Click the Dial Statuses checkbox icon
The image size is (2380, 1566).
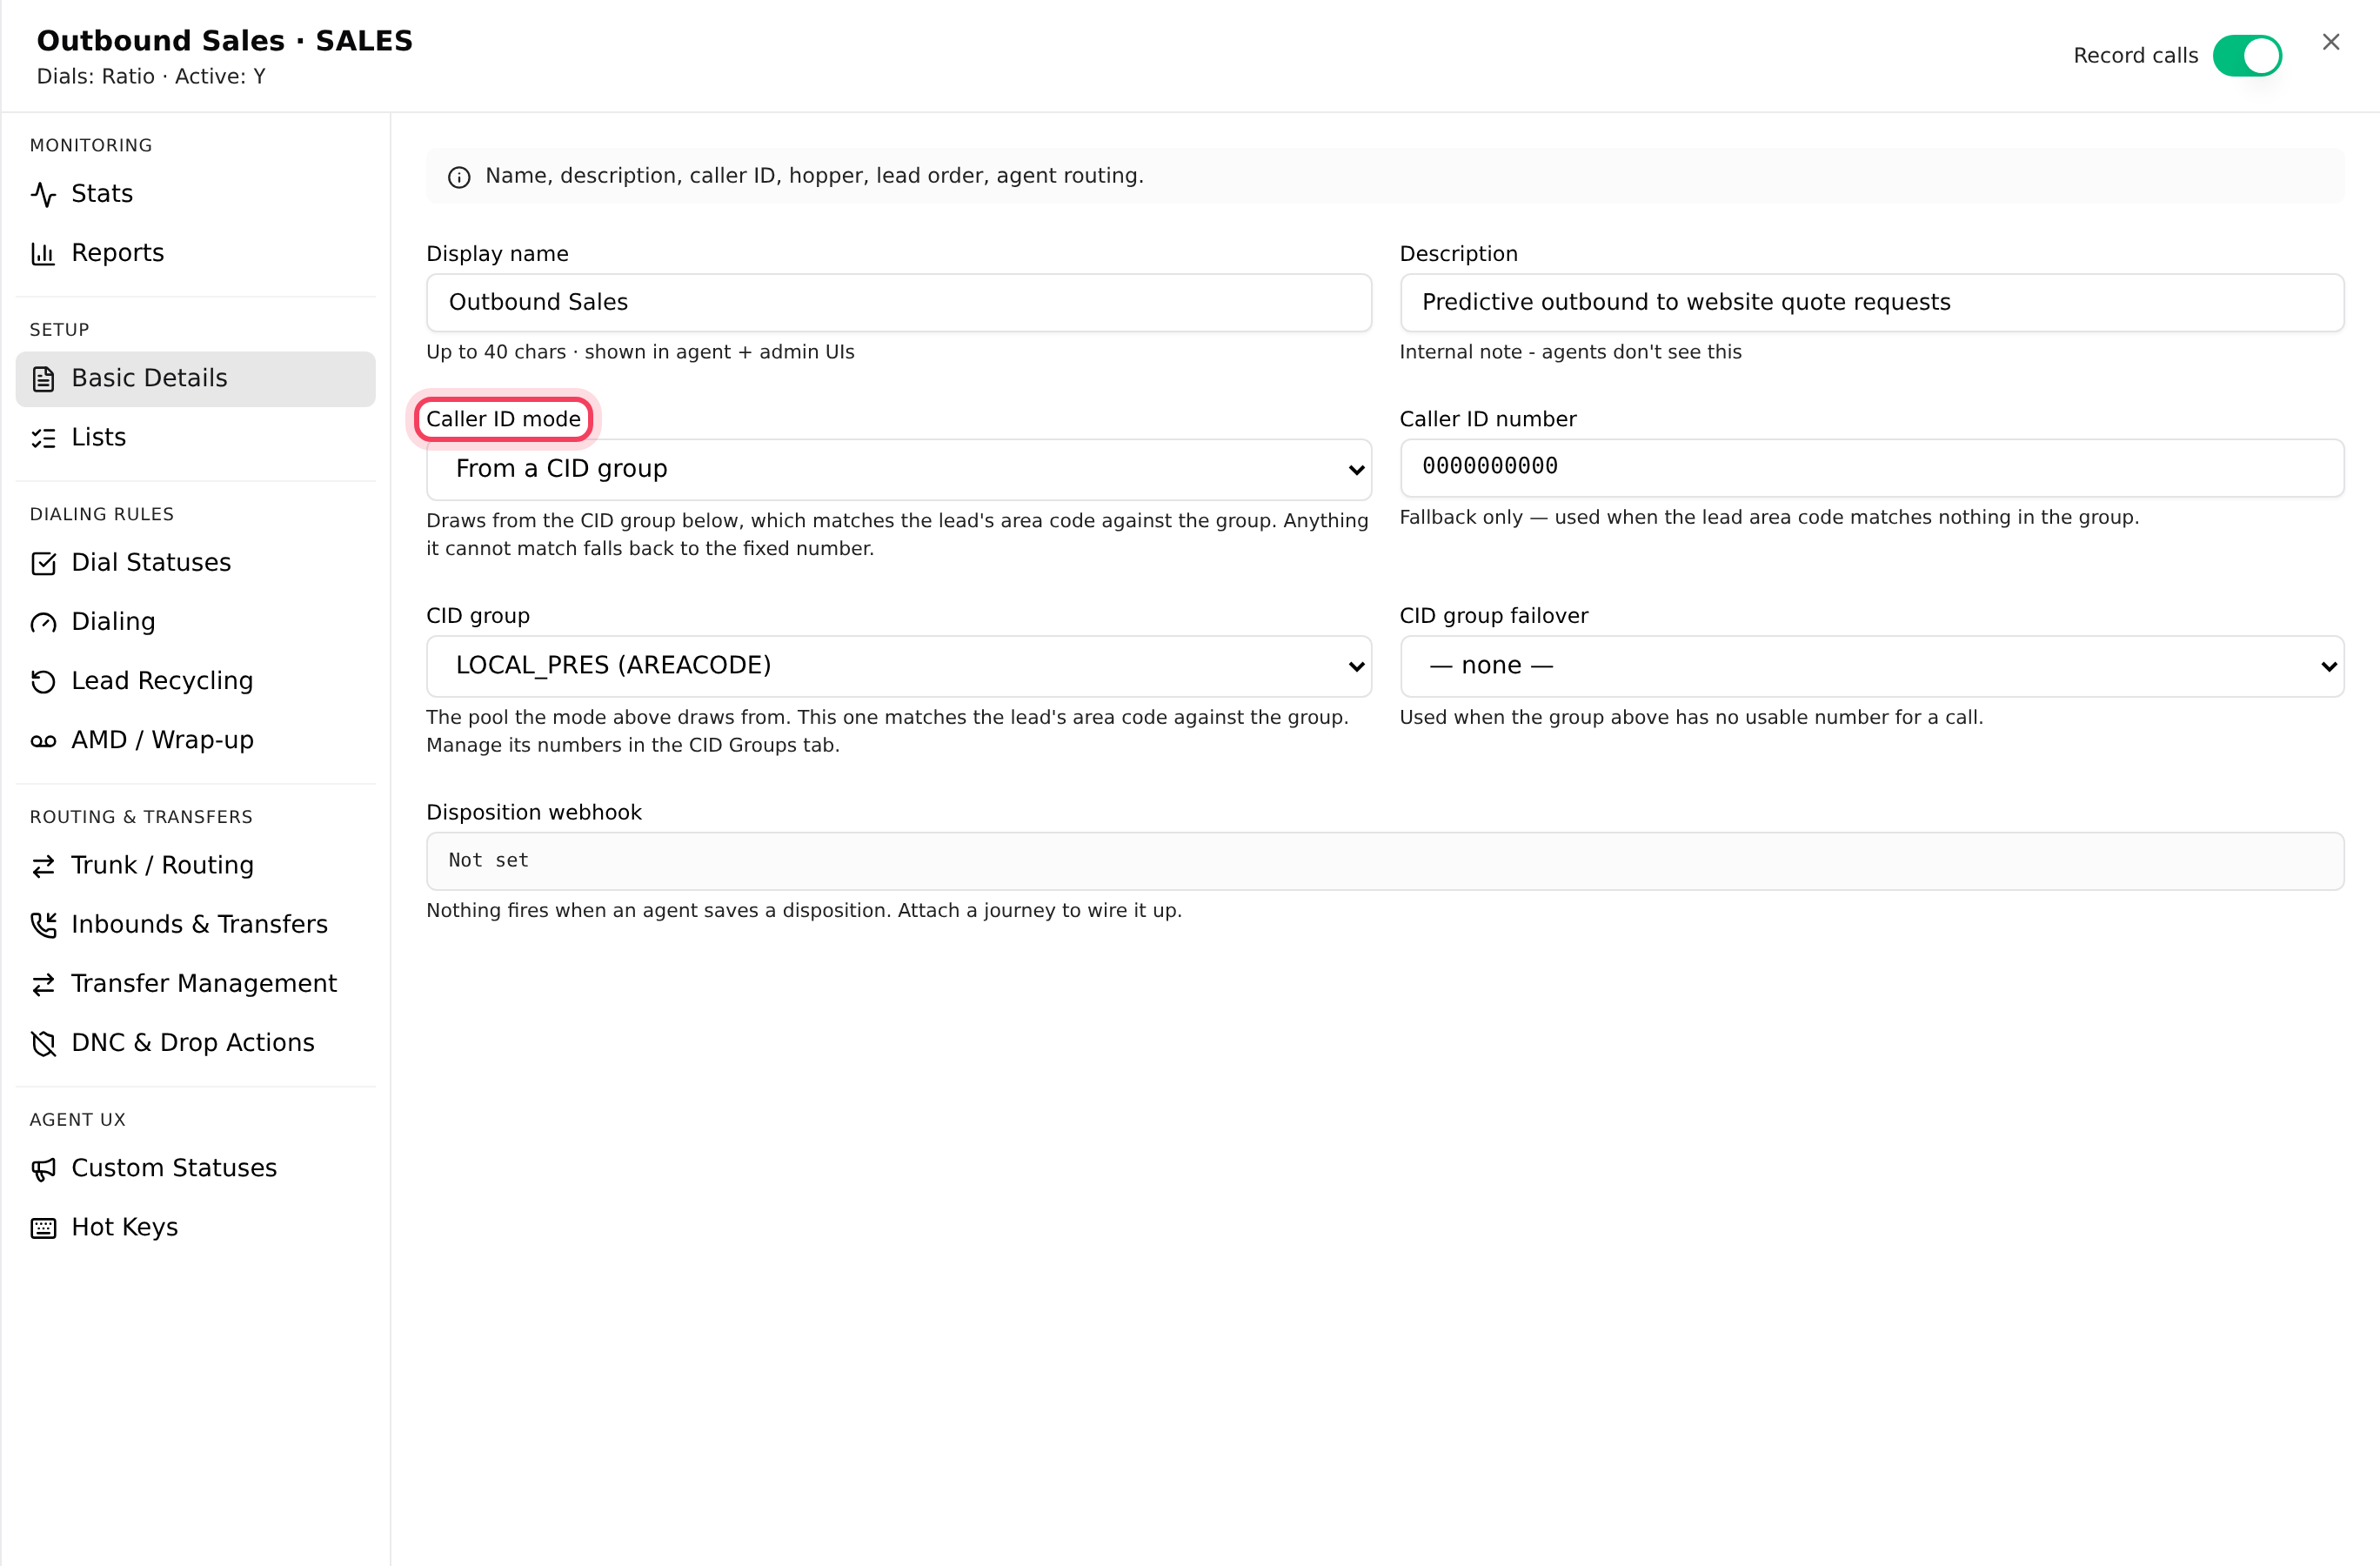(43, 563)
